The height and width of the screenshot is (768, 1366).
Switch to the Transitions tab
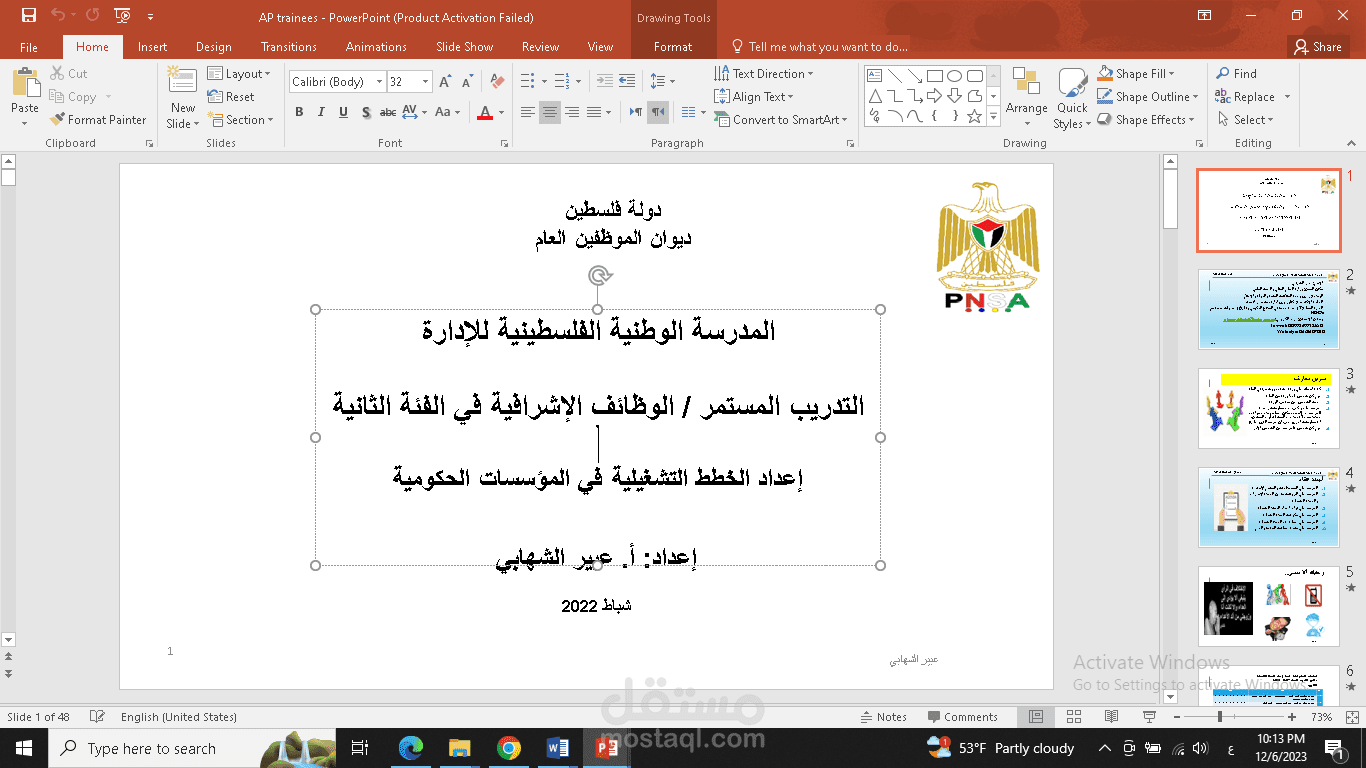tap(288, 47)
